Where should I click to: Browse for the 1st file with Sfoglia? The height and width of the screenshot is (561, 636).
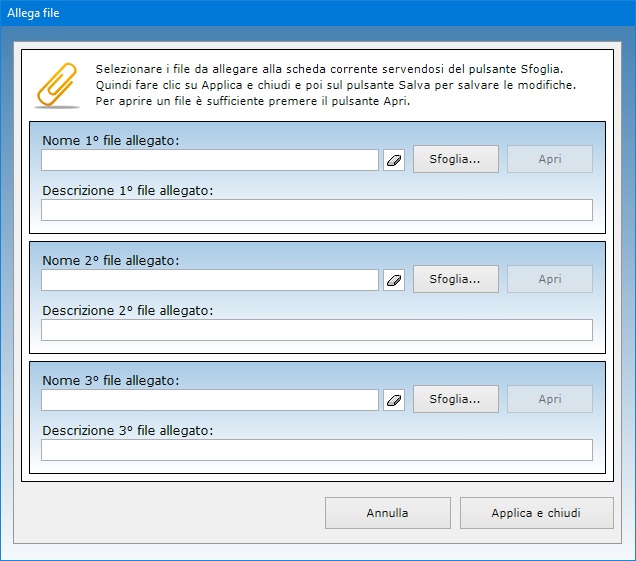coord(455,159)
